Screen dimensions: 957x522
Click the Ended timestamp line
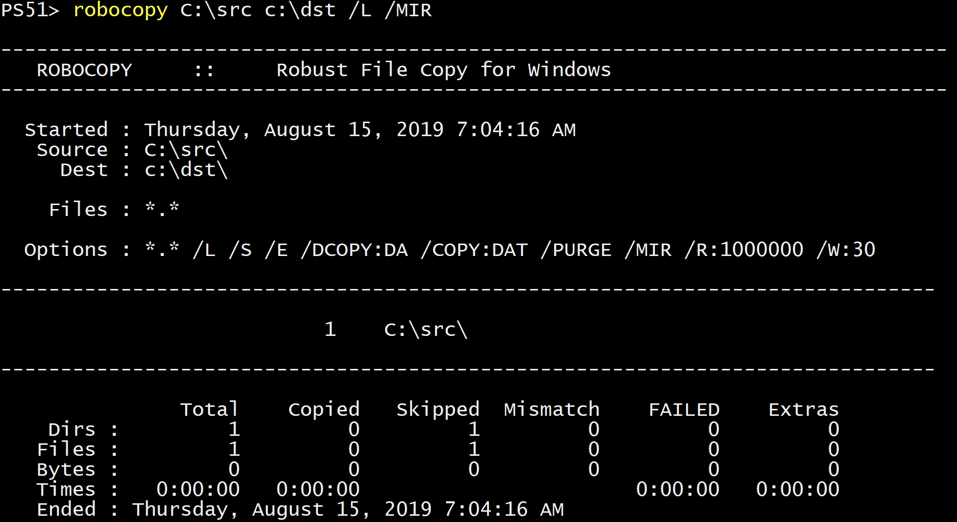300,509
